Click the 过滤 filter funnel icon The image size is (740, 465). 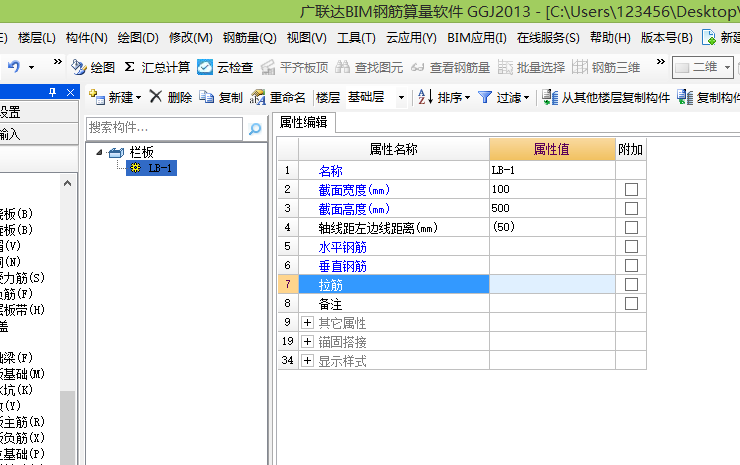click(x=485, y=97)
